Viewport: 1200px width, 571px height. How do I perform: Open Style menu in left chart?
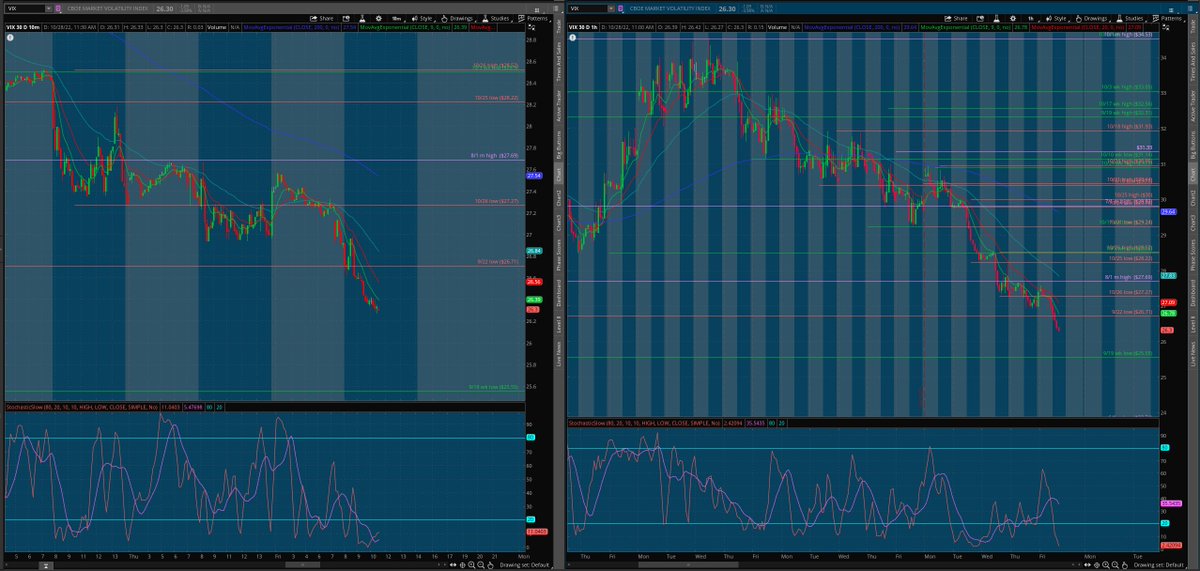pos(422,18)
